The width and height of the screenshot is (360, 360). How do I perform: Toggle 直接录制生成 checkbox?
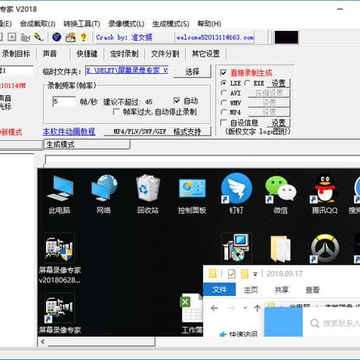coord(224,73)
